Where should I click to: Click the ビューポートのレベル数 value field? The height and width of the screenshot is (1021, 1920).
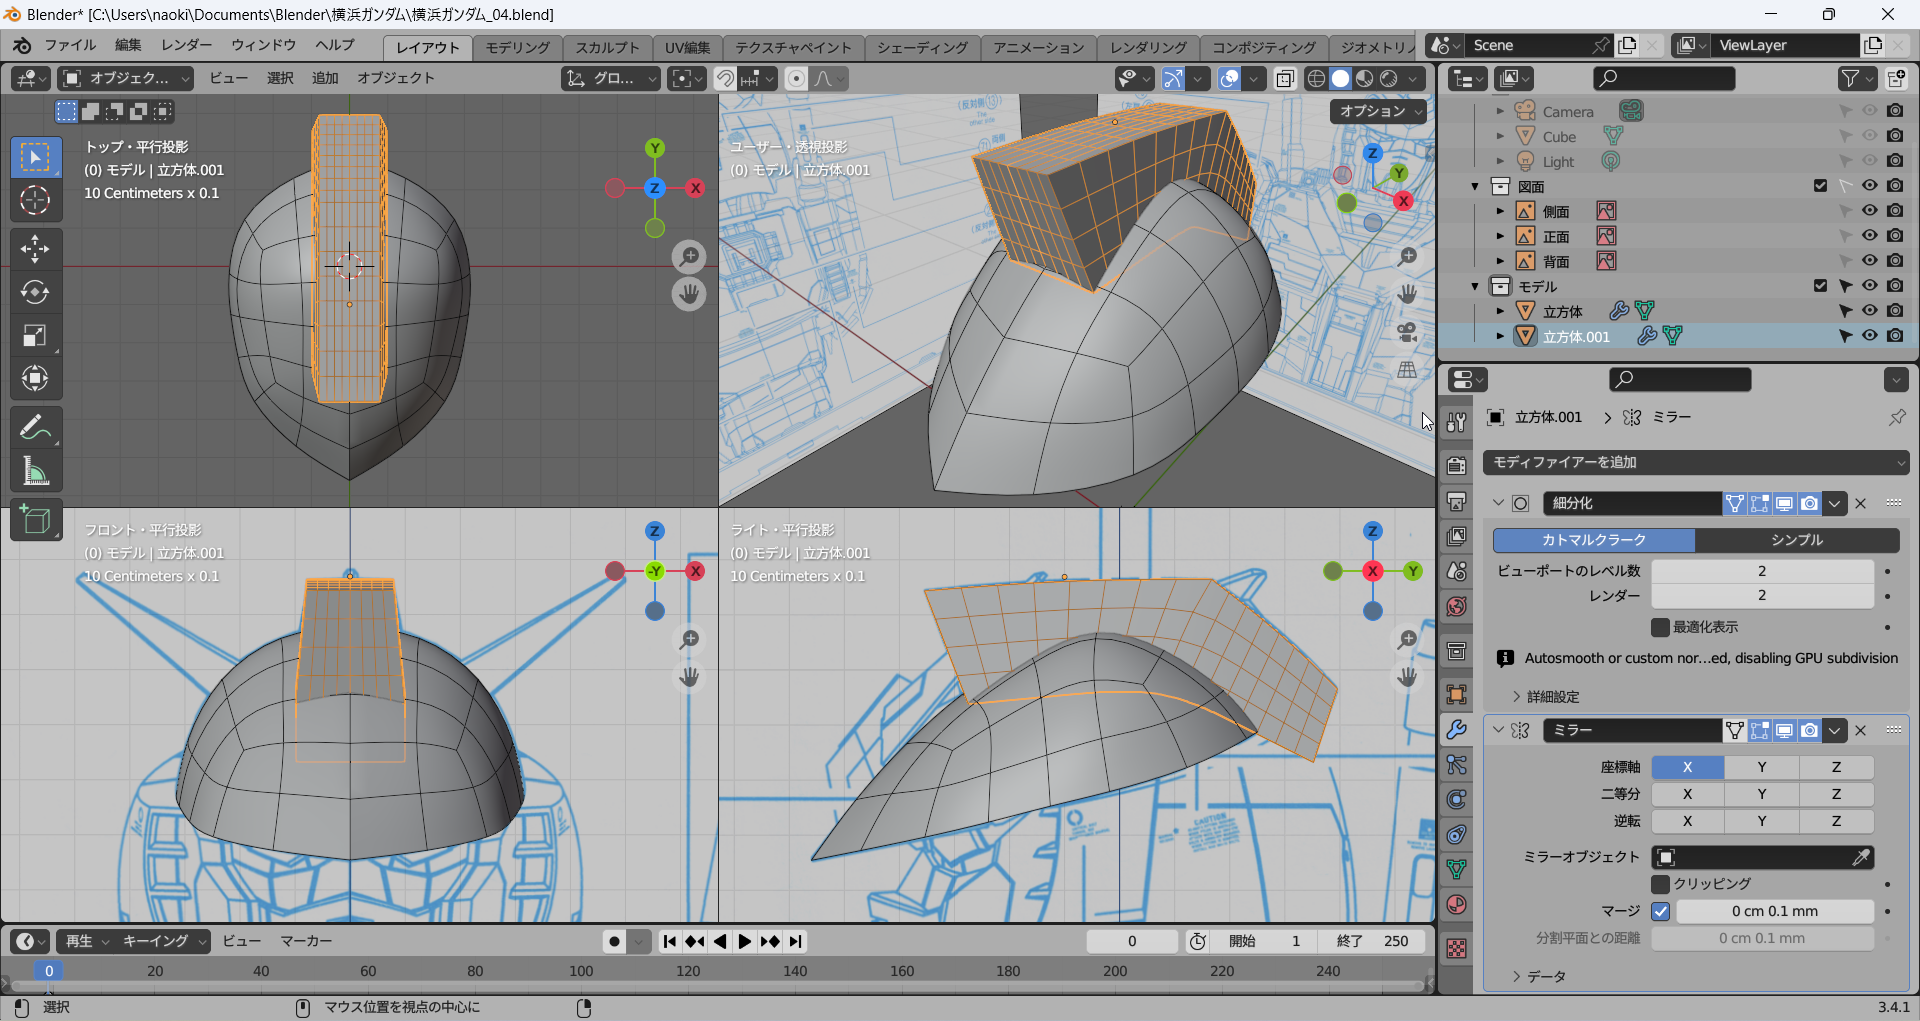pos(1761,571)
